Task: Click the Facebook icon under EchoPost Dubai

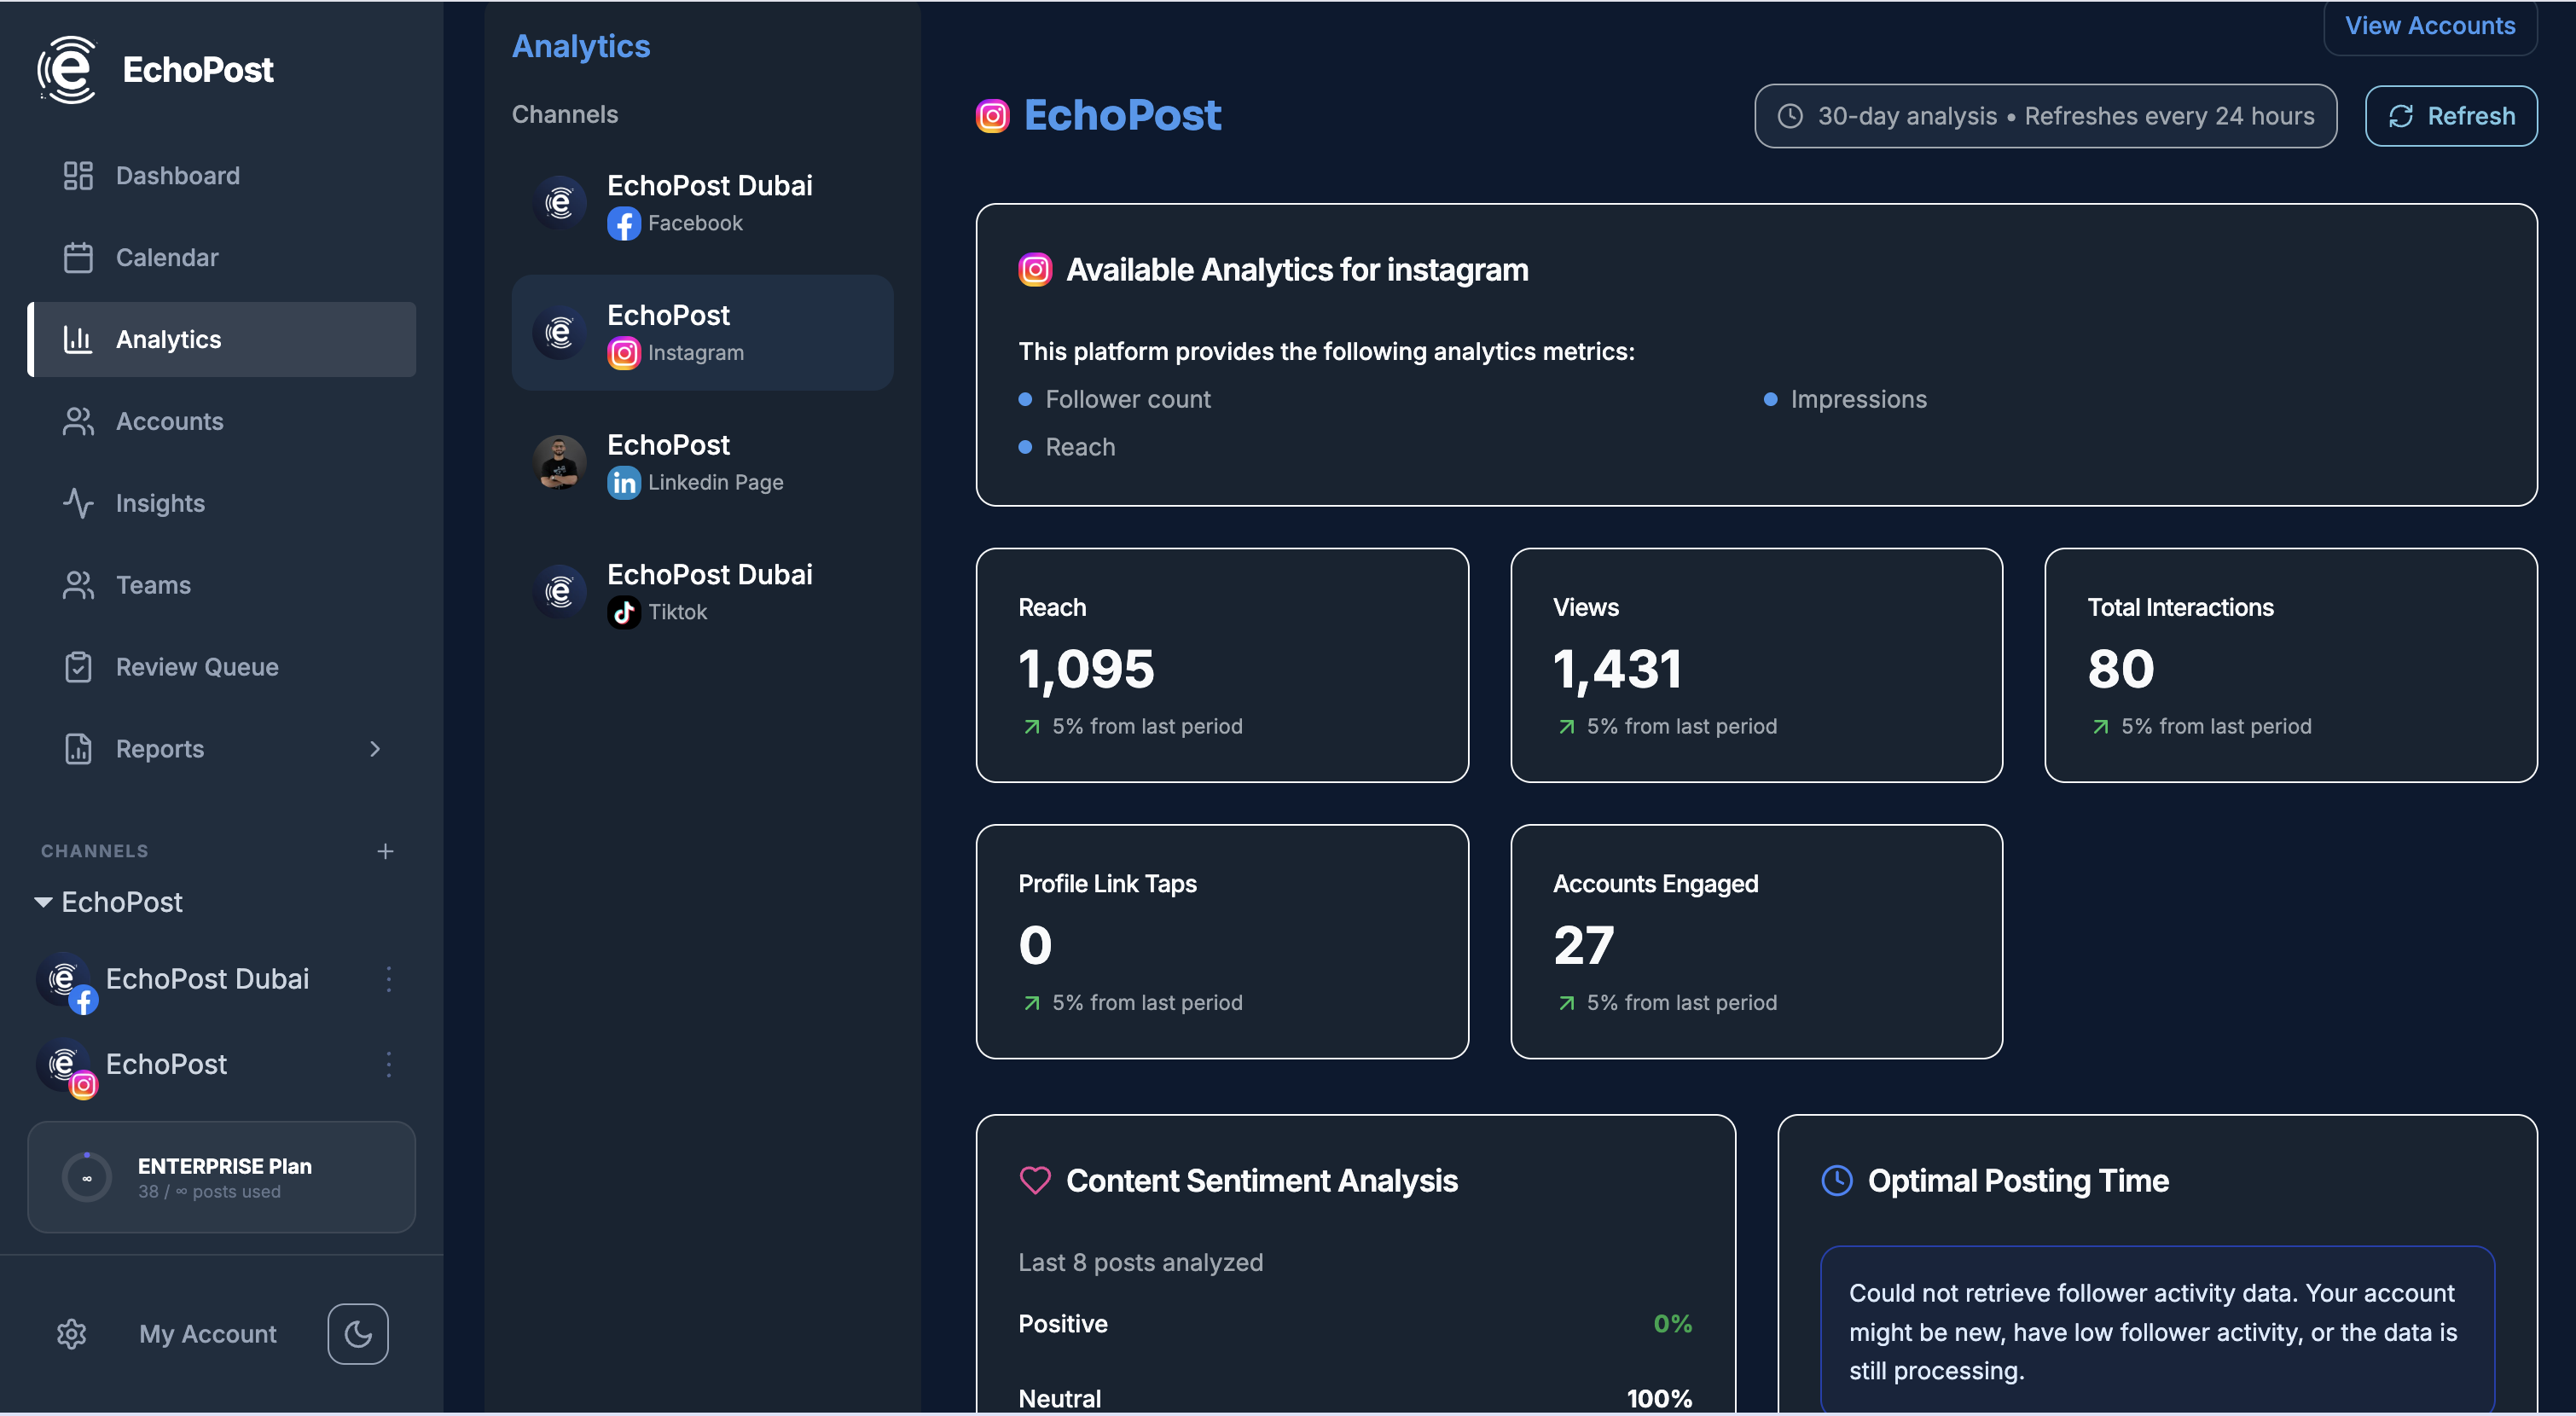Action: tap(624, 224)
